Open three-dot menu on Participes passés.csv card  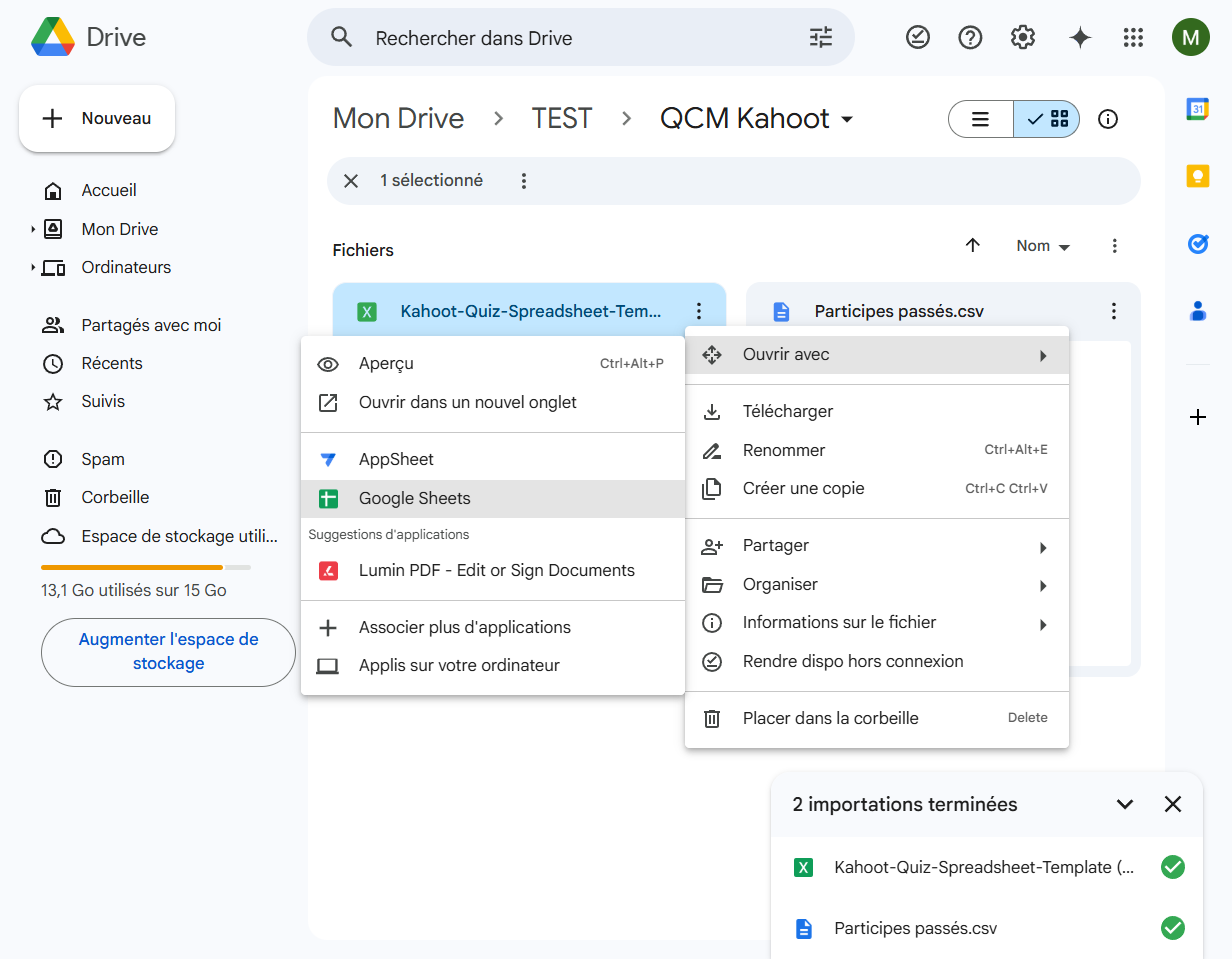pos(1114,311)
